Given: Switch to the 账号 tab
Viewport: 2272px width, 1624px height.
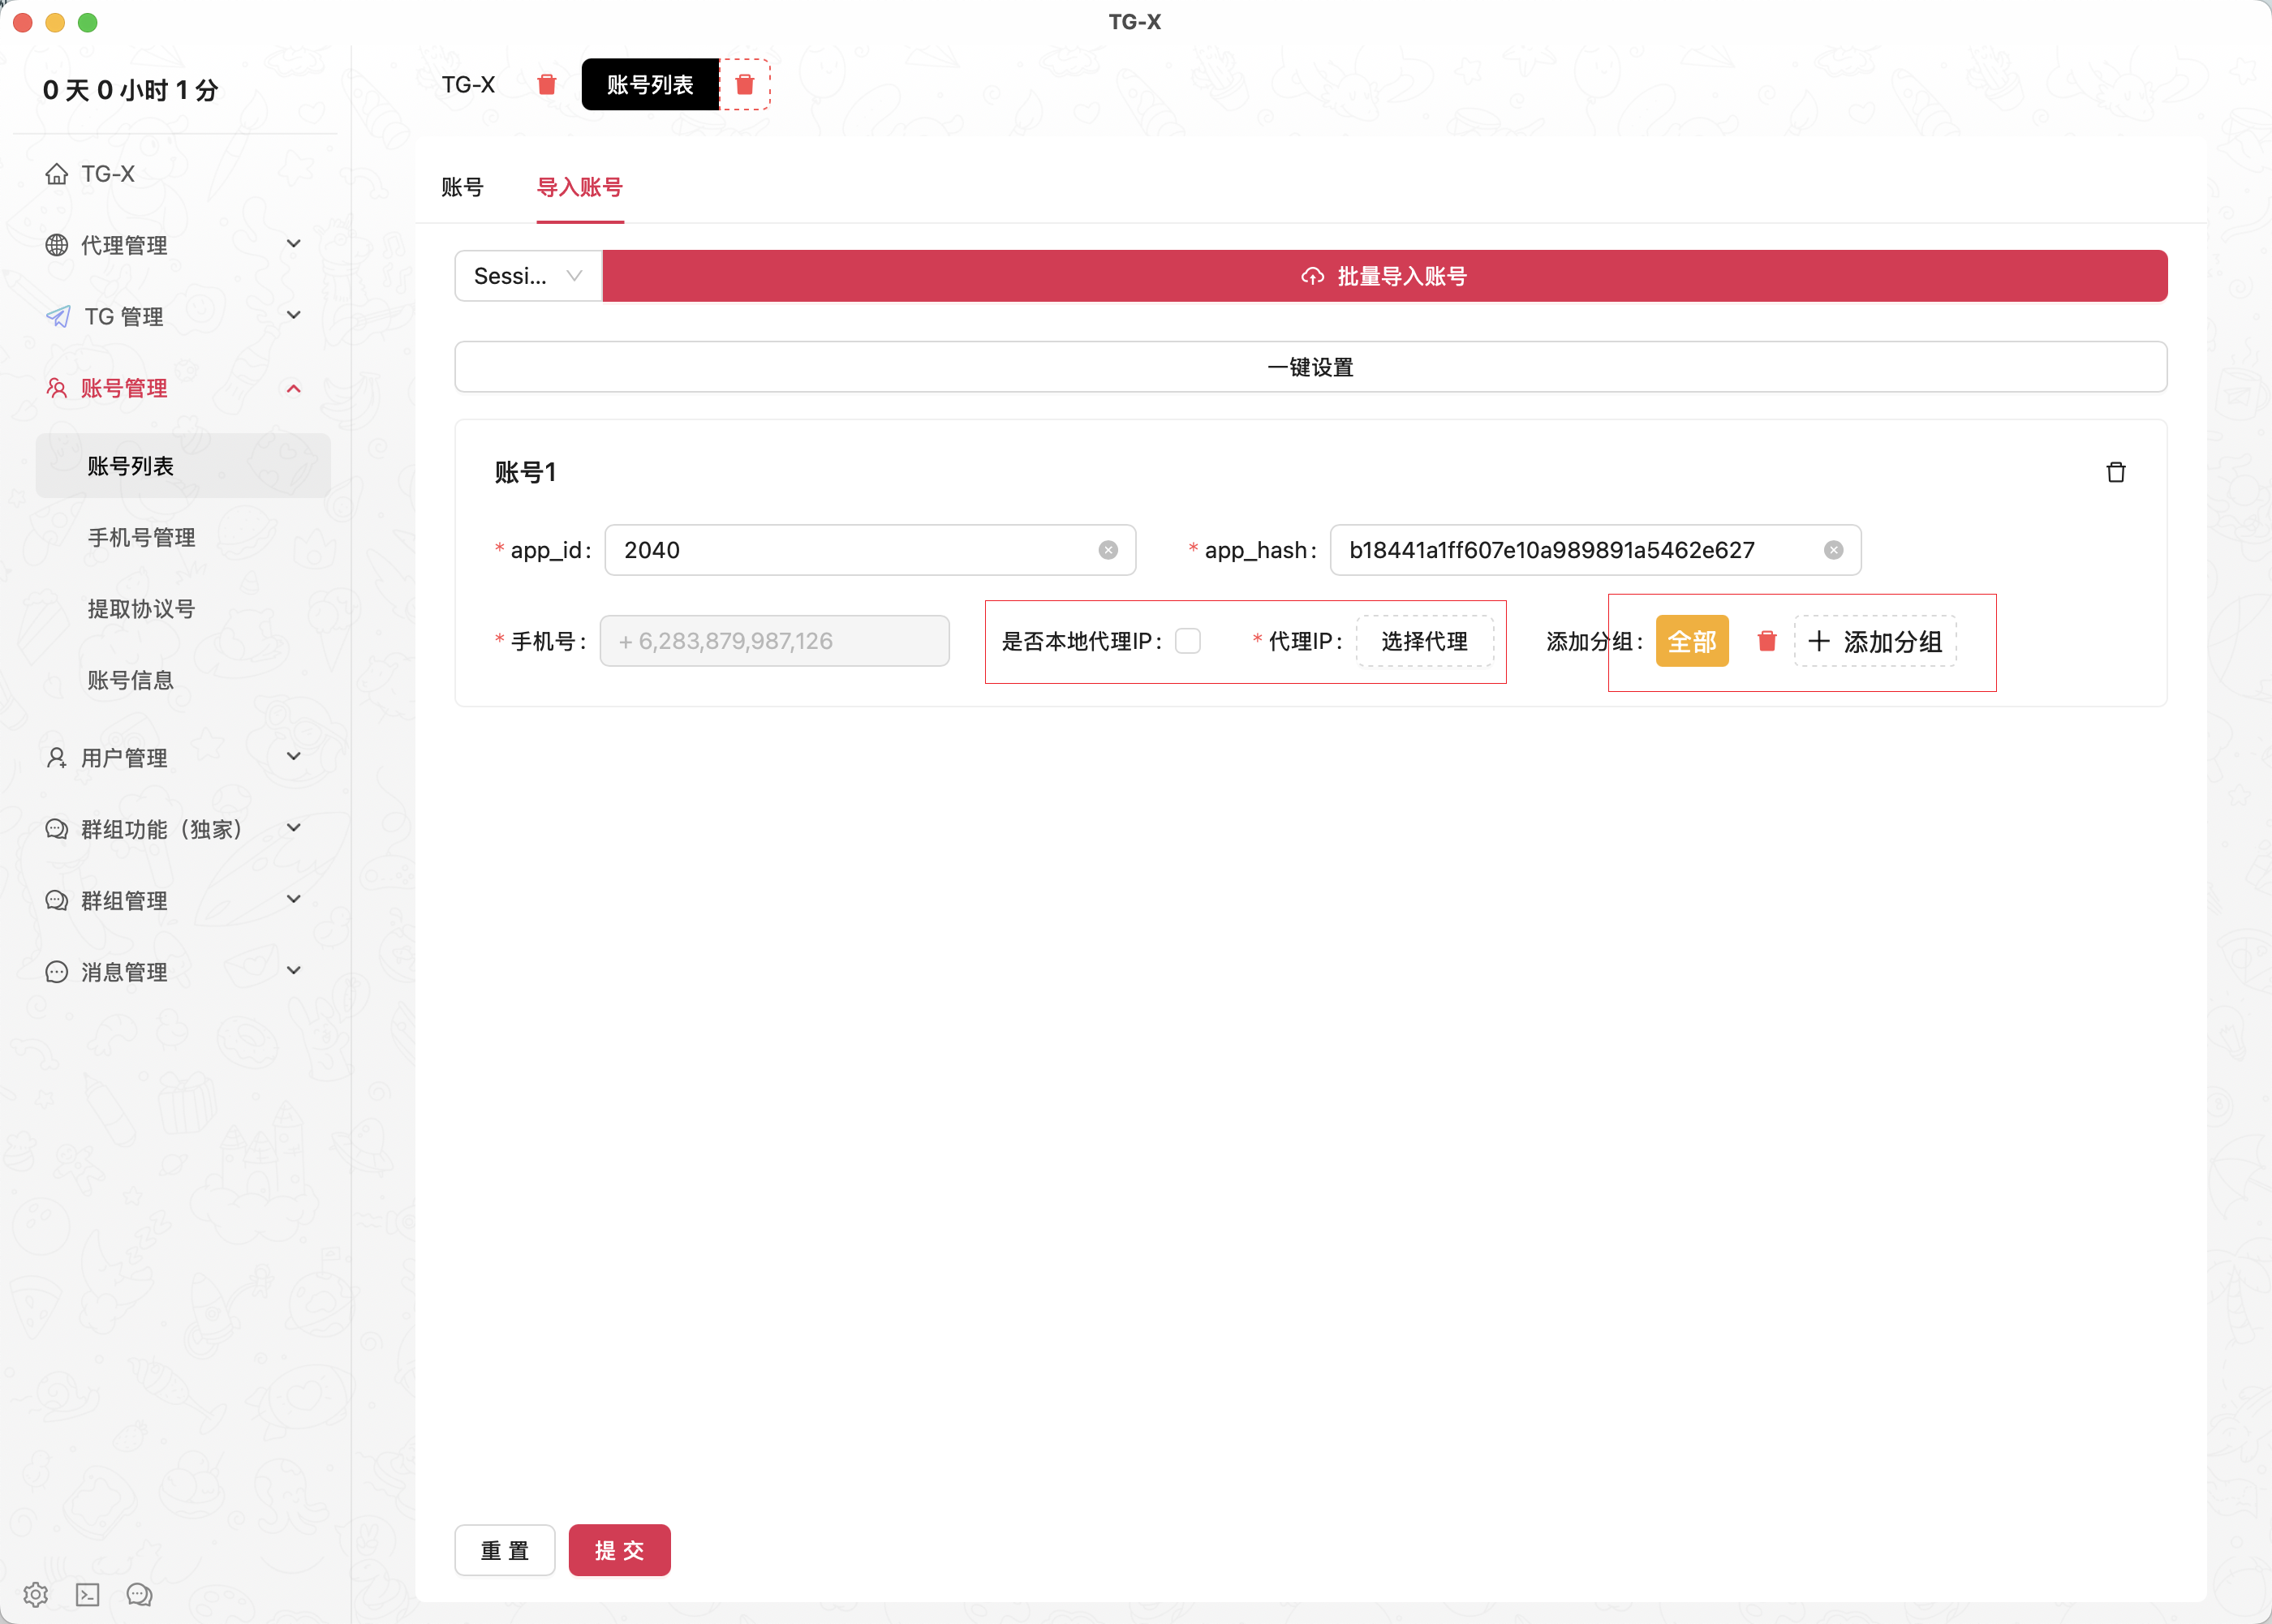Looking at the screenshot, I should [x=462, y=187].
